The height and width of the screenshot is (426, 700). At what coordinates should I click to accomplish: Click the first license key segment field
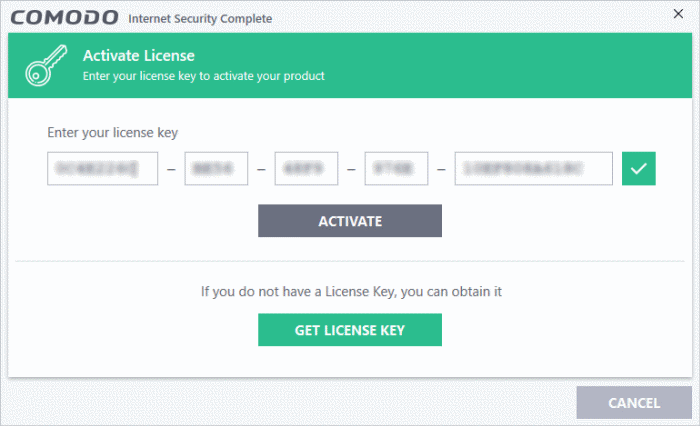103,169
